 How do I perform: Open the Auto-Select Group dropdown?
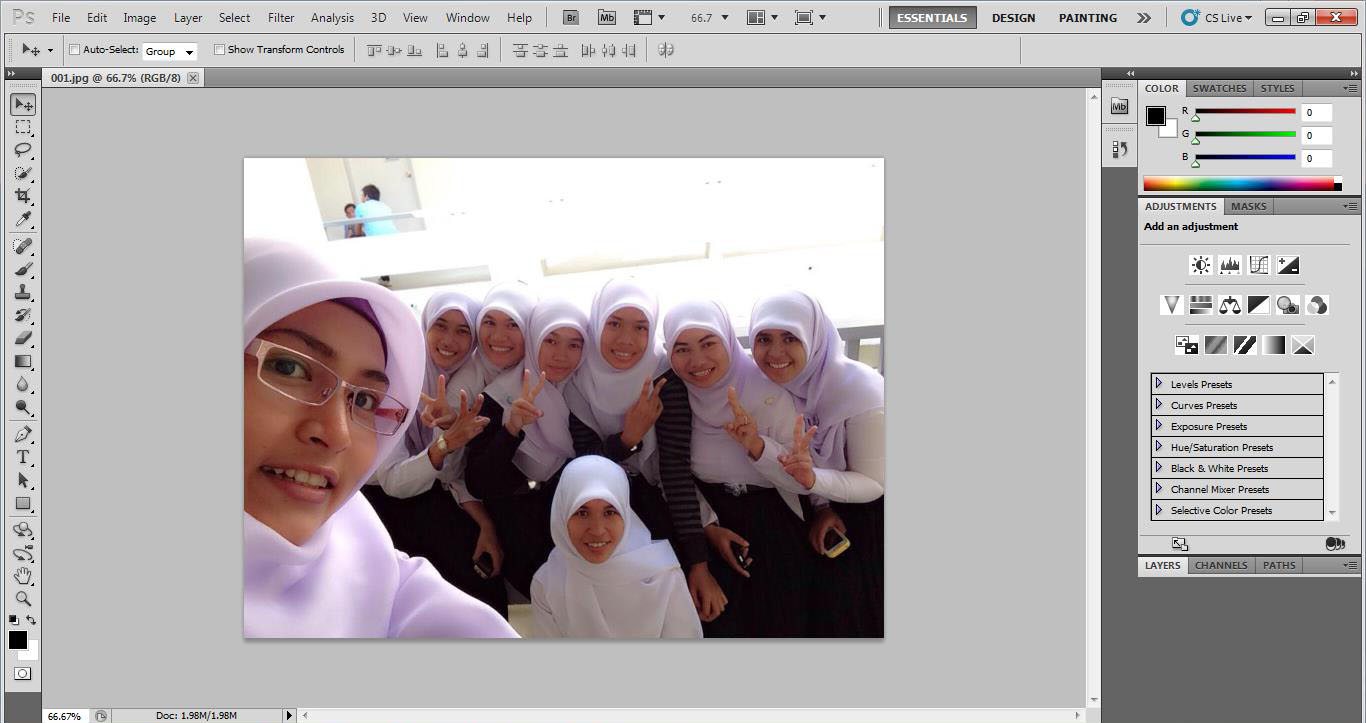(170, 51)
